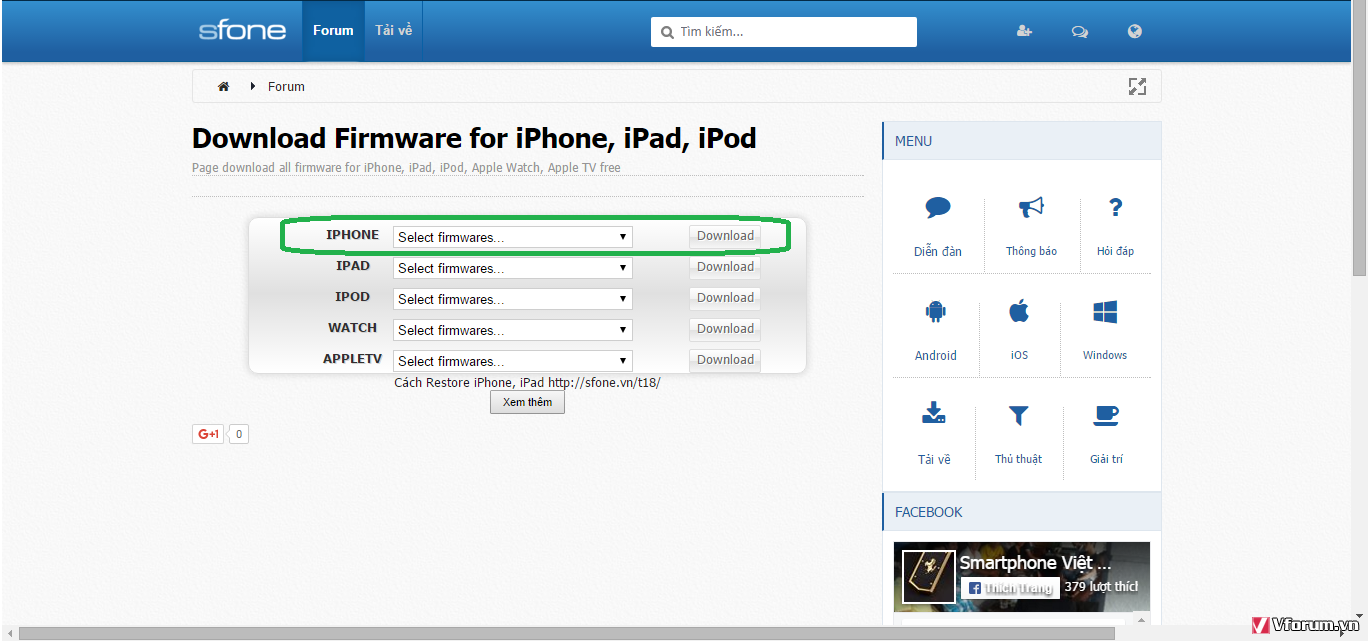The width and height of the screenshot is (1369, 641).
Task: Open Hỏi đáp question mark icon
Action: (x=1115, y=208)
